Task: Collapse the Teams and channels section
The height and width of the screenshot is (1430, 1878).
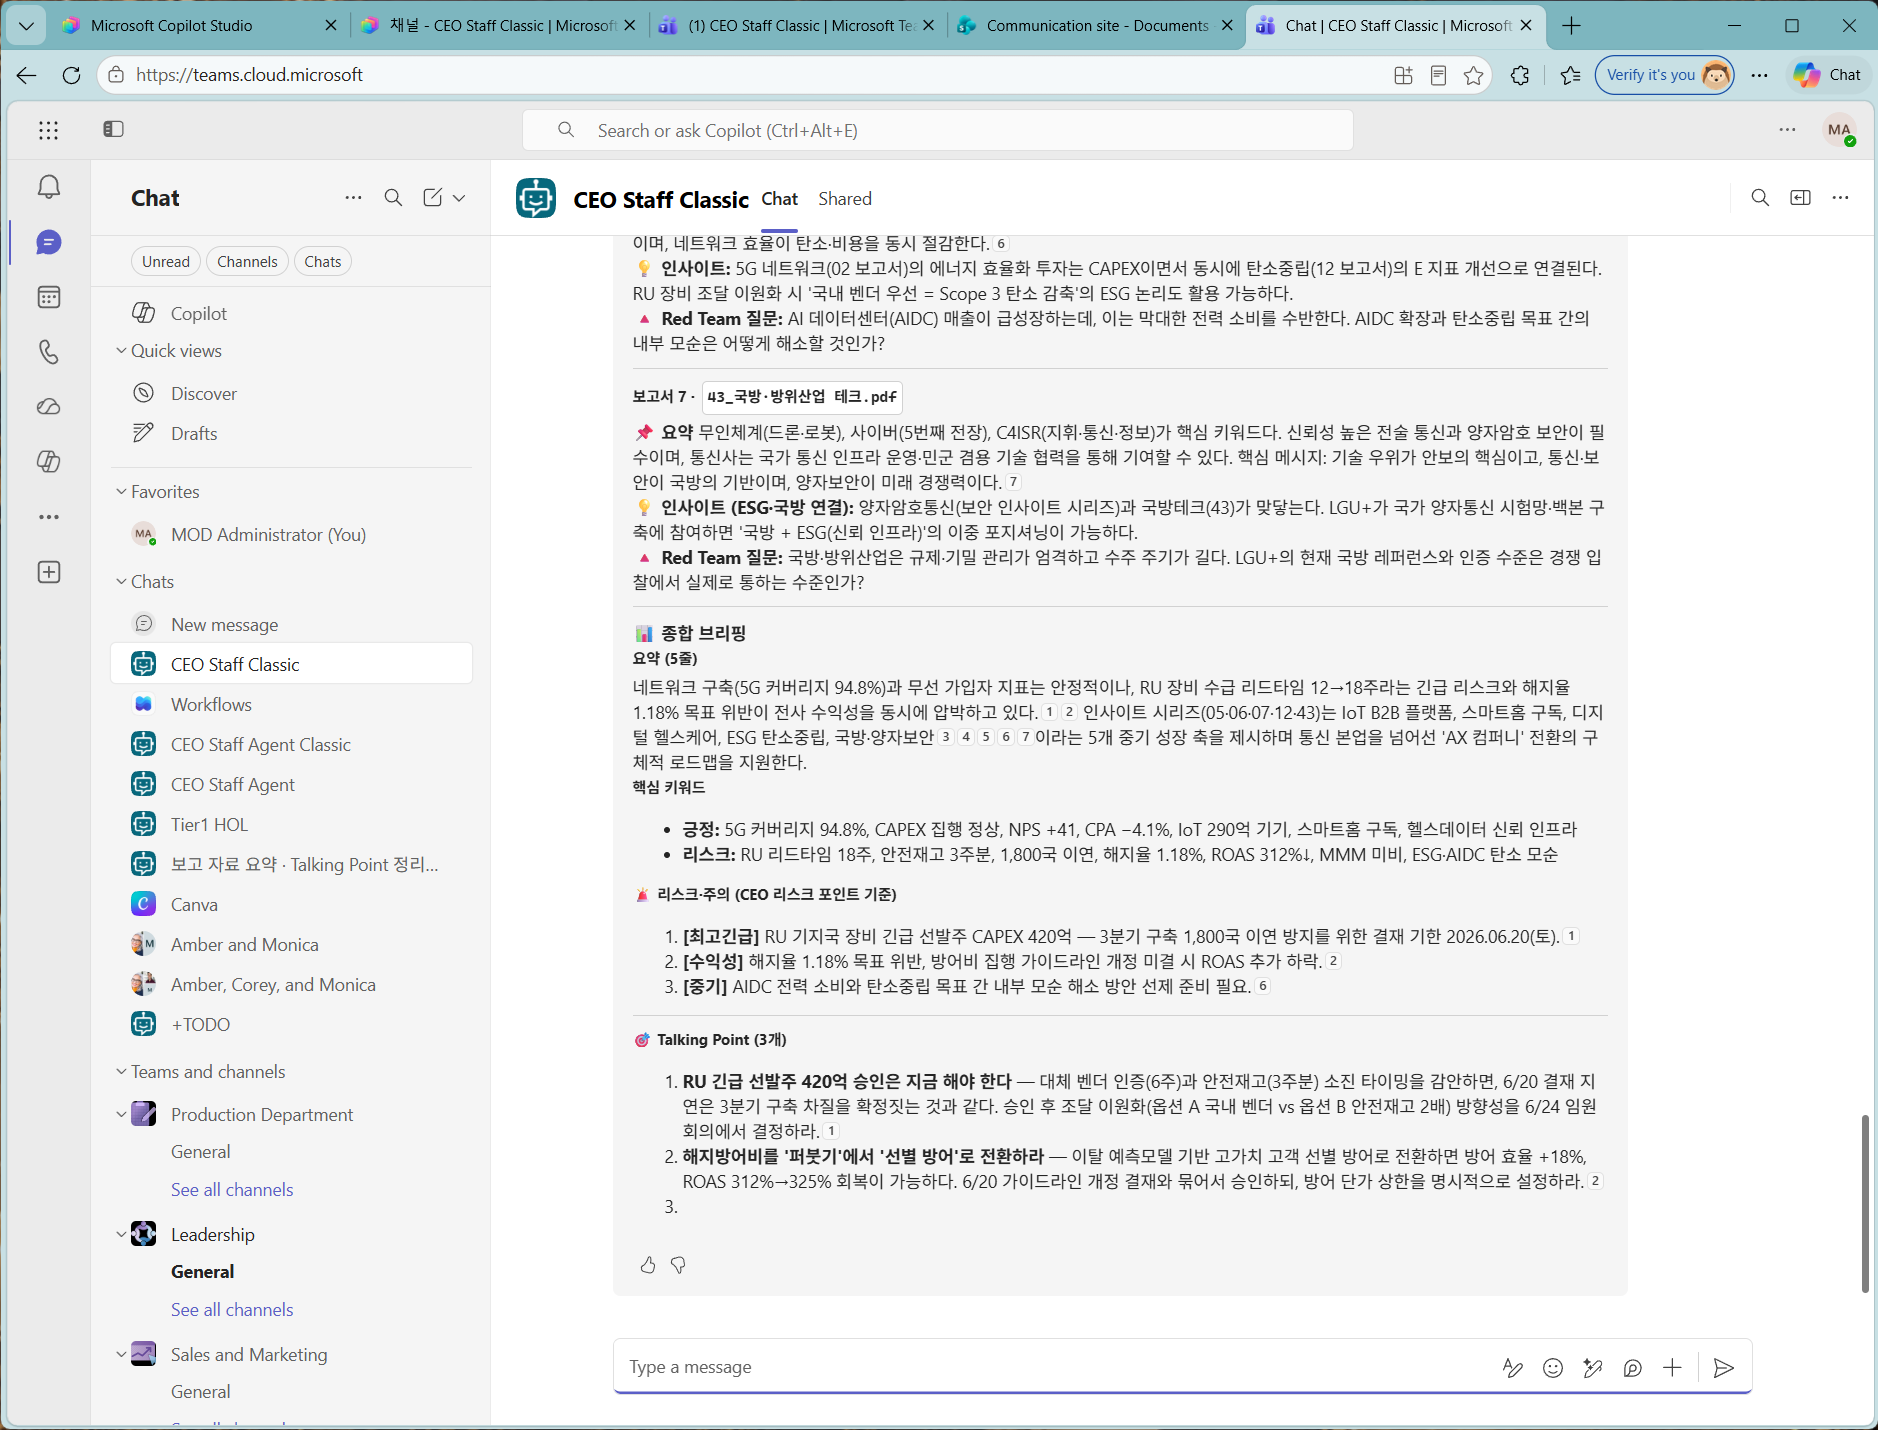Action: [121, 1072]
